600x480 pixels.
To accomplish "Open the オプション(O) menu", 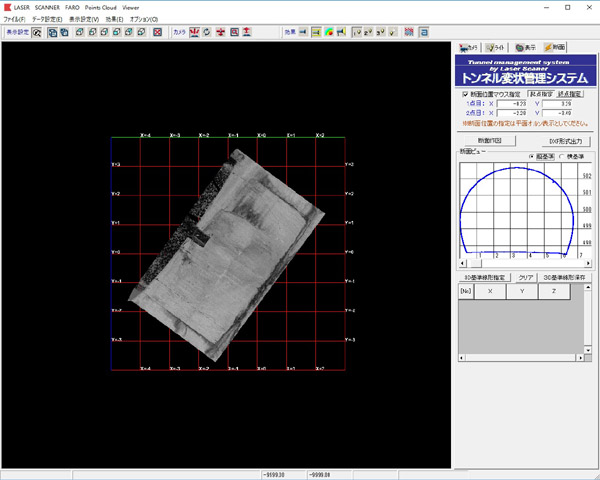I will [x=144, y=19].
